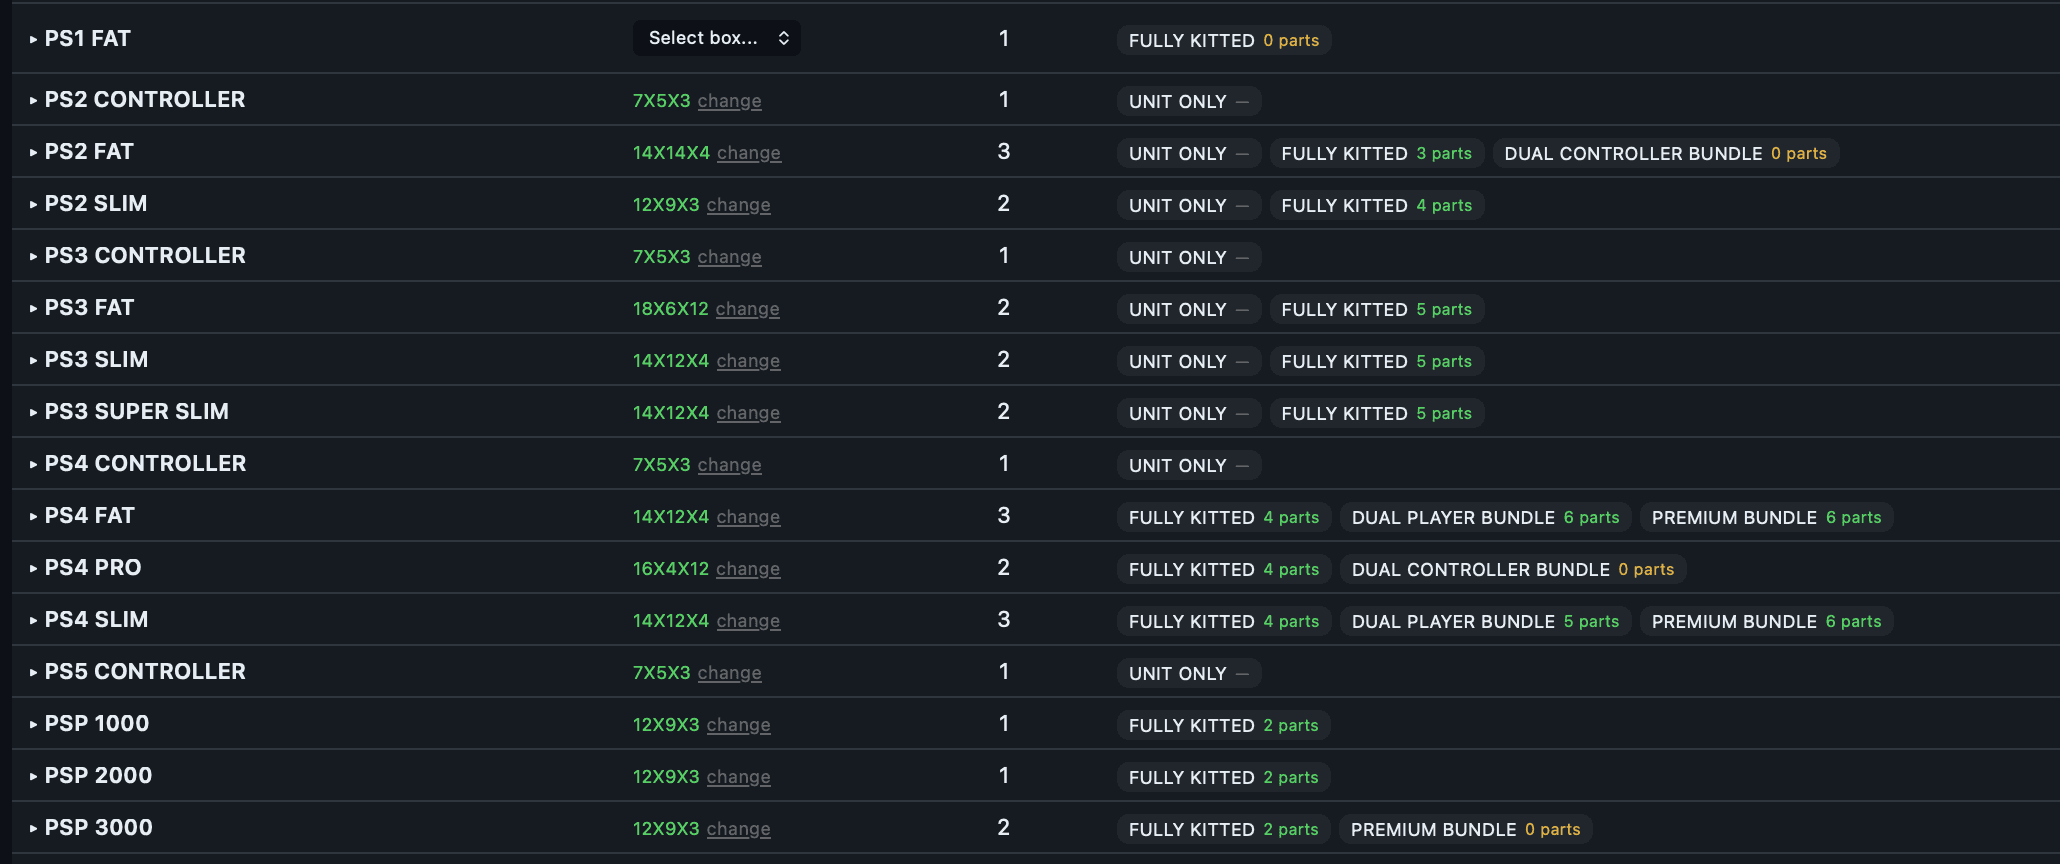
Task: Change the box size for PS3 SLIM
Action: [x=748, y=361]
